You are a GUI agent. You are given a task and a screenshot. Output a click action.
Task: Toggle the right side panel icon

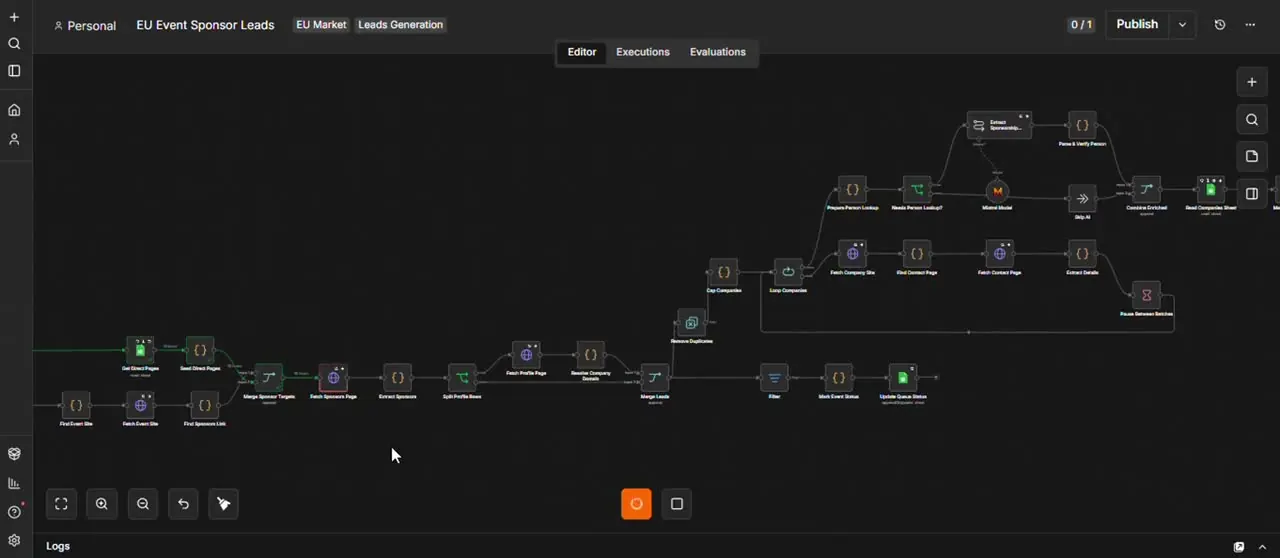[1251, 194]
